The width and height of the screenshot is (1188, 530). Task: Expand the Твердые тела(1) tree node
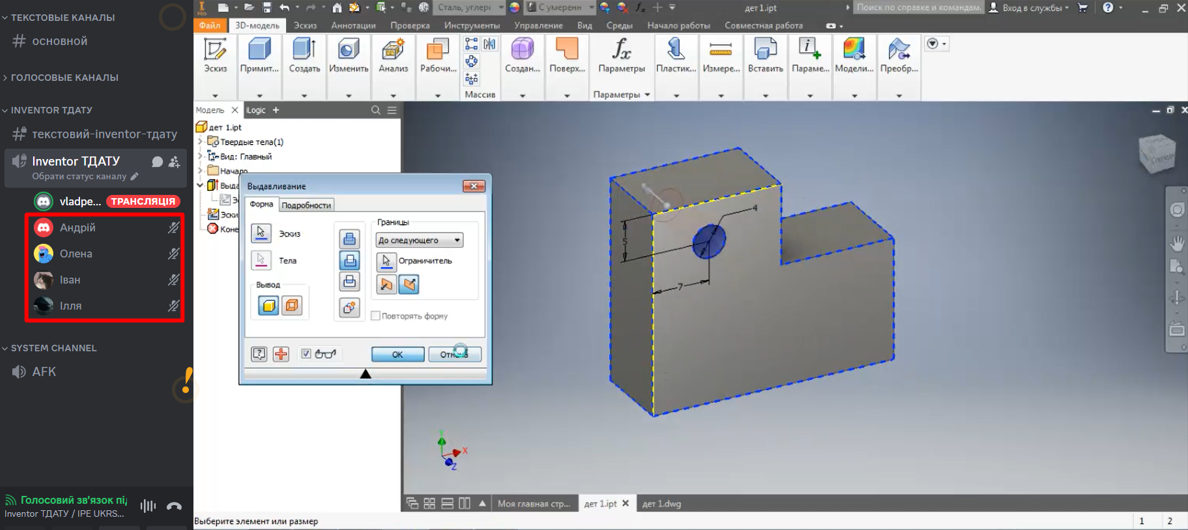[201, 142]
